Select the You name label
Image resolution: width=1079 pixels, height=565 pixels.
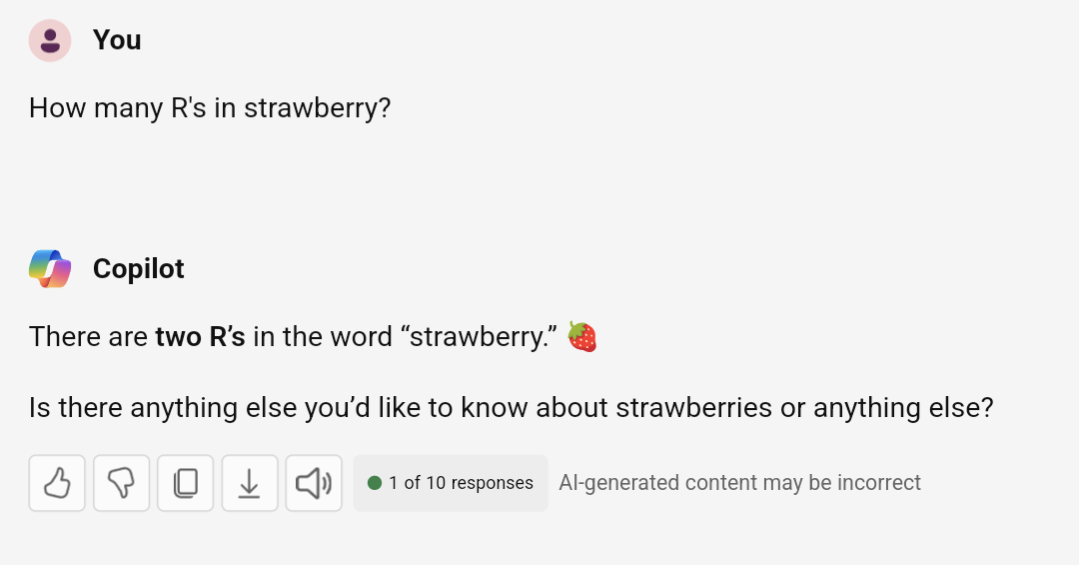(x=117, y=40)
